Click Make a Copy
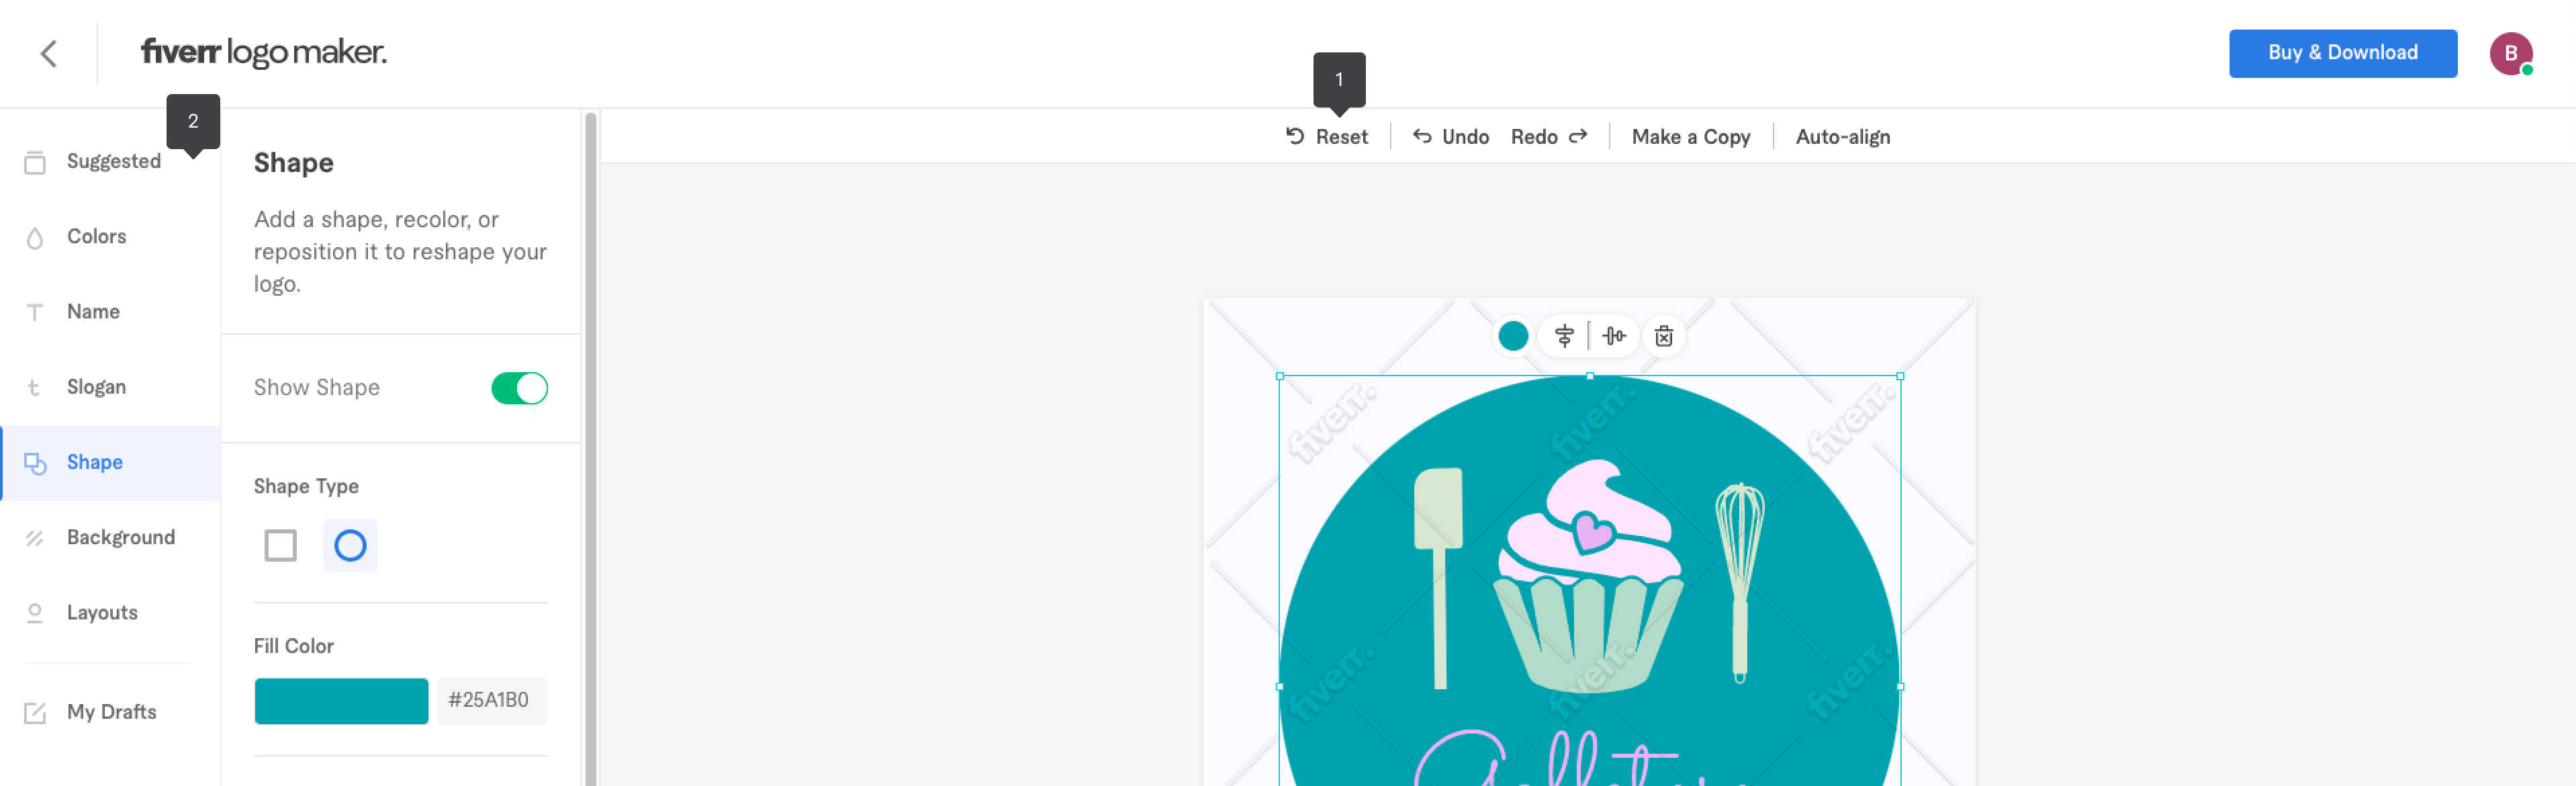 [1690, 137]
